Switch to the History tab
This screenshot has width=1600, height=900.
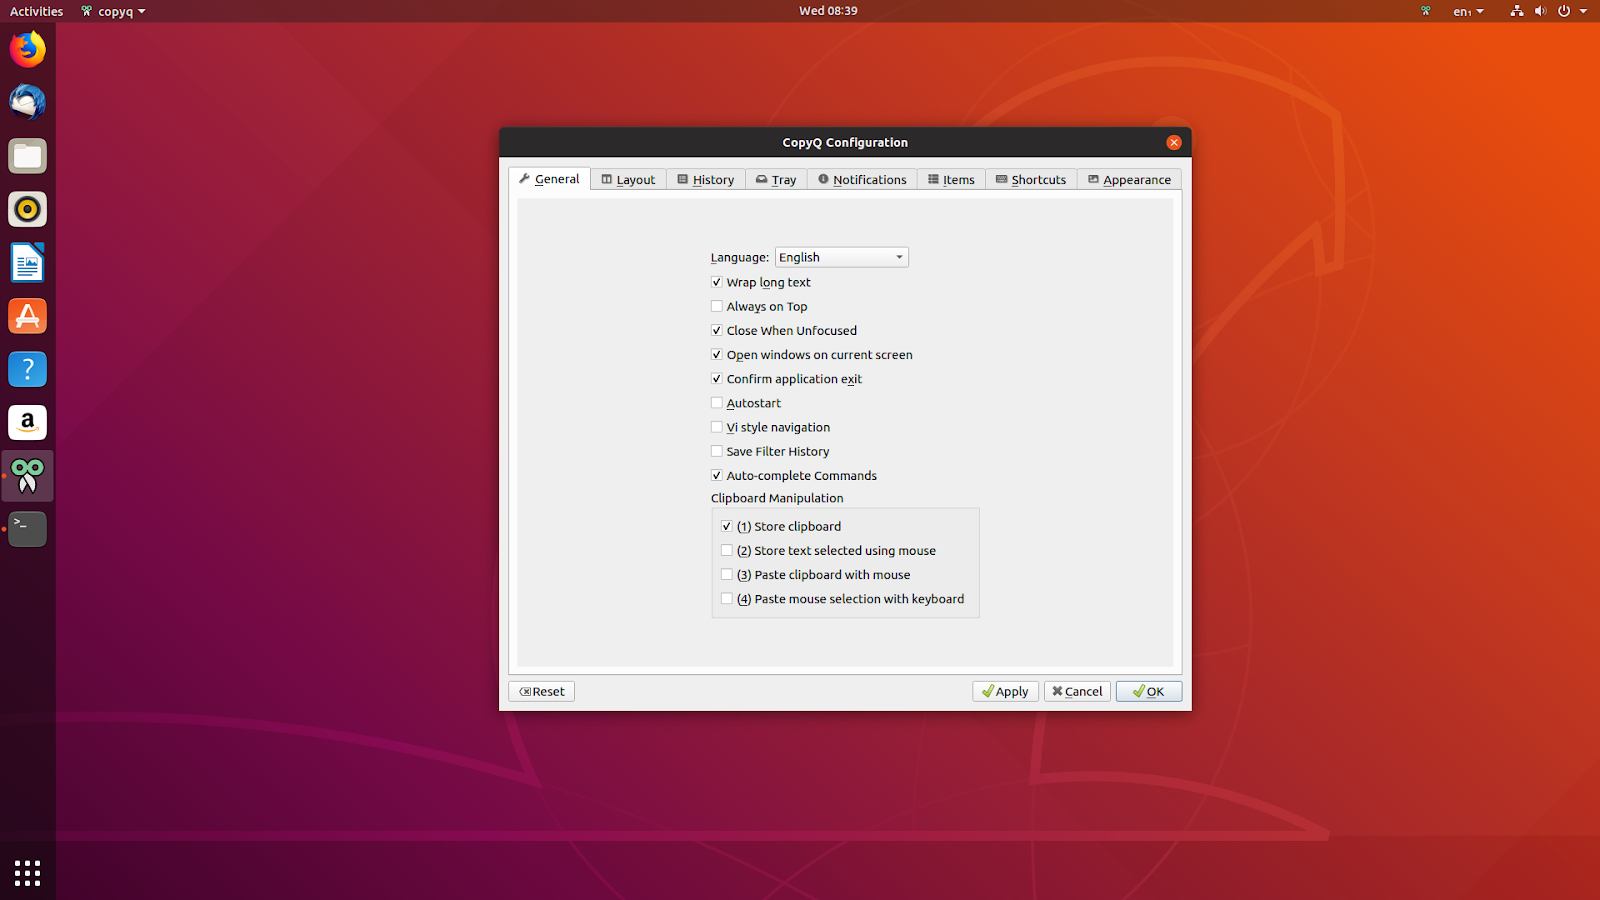(x=706, y=179)
